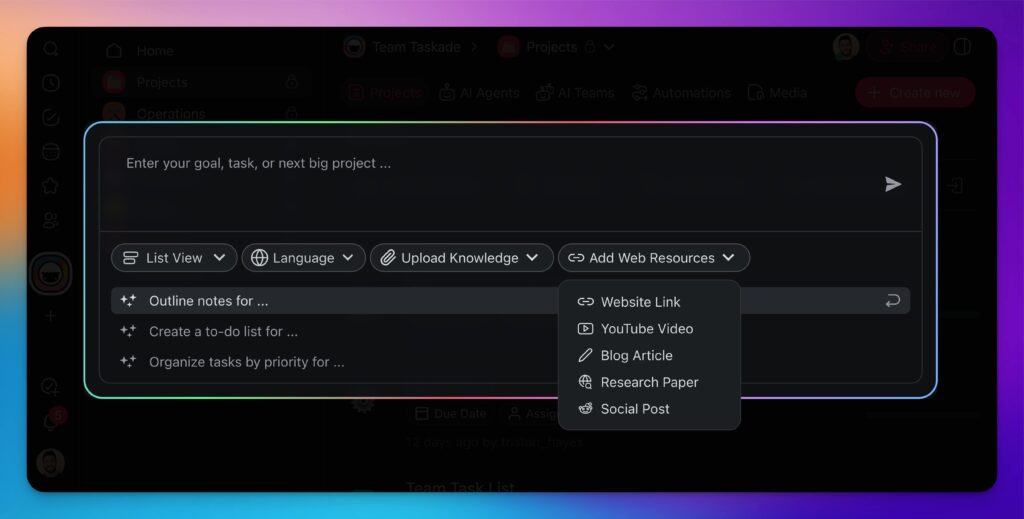Screen dimensions: 1024x519
Task: Click the star favorites icon in sidebar
Action: coord(50,186)
